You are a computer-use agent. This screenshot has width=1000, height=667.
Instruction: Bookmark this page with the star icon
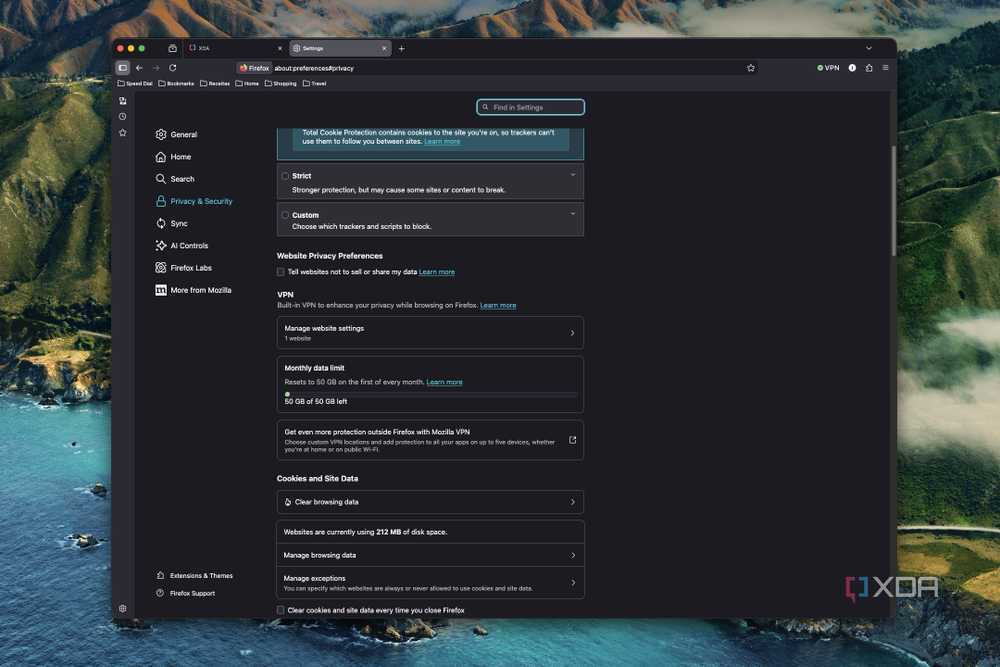click(751, 68)
